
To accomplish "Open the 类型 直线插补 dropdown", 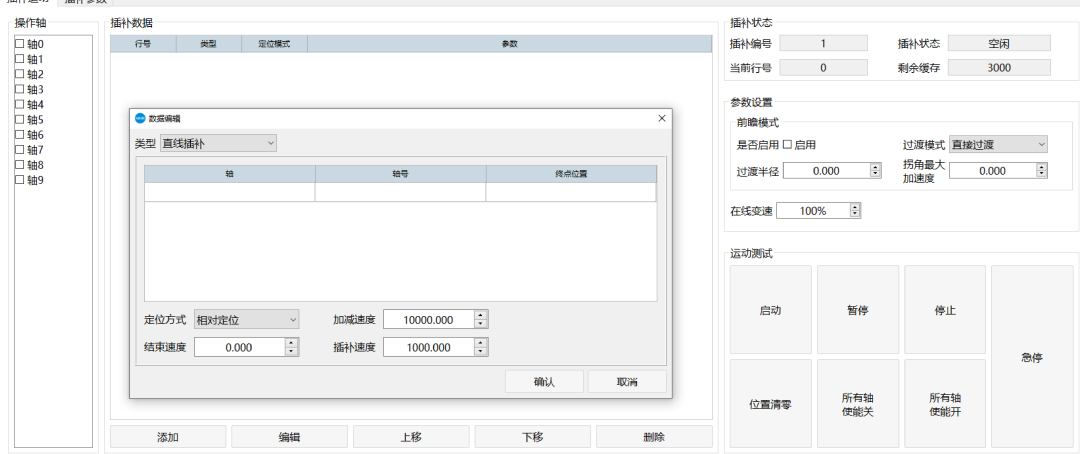I will tap(218, 143).
